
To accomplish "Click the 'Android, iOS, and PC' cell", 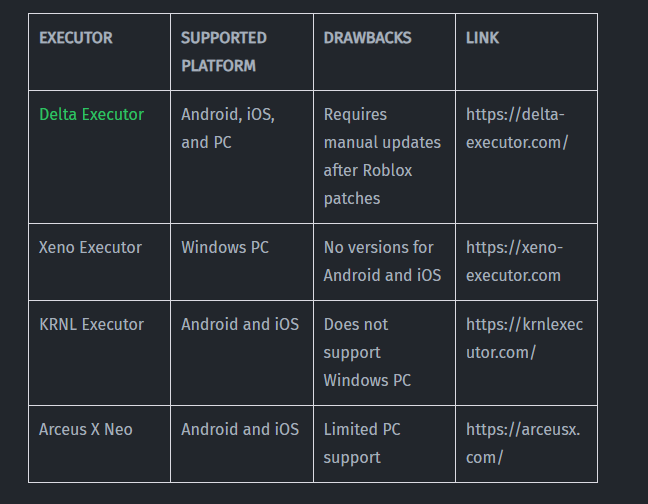I will (x=228, y=128).
